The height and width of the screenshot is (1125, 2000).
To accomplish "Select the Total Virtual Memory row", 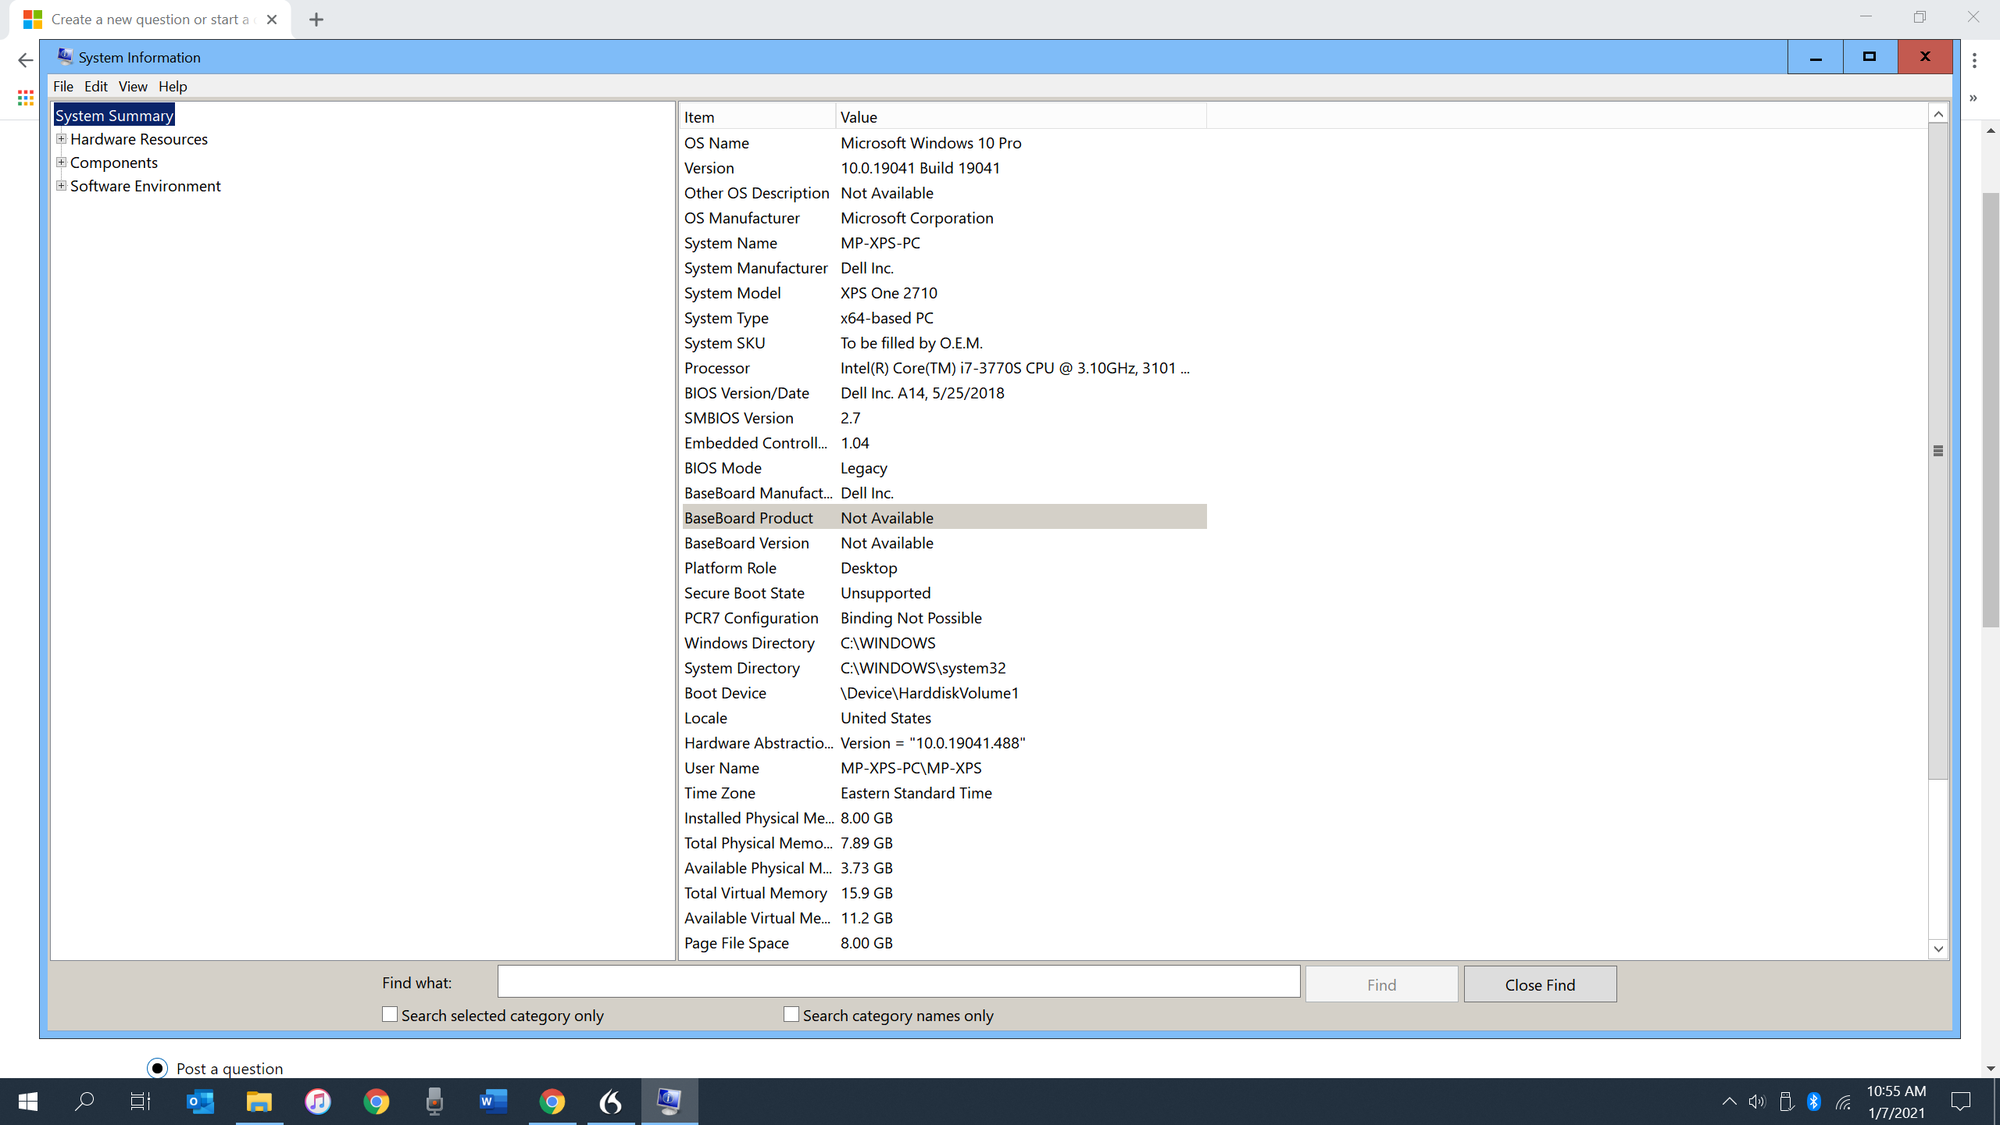I will 944,893.
